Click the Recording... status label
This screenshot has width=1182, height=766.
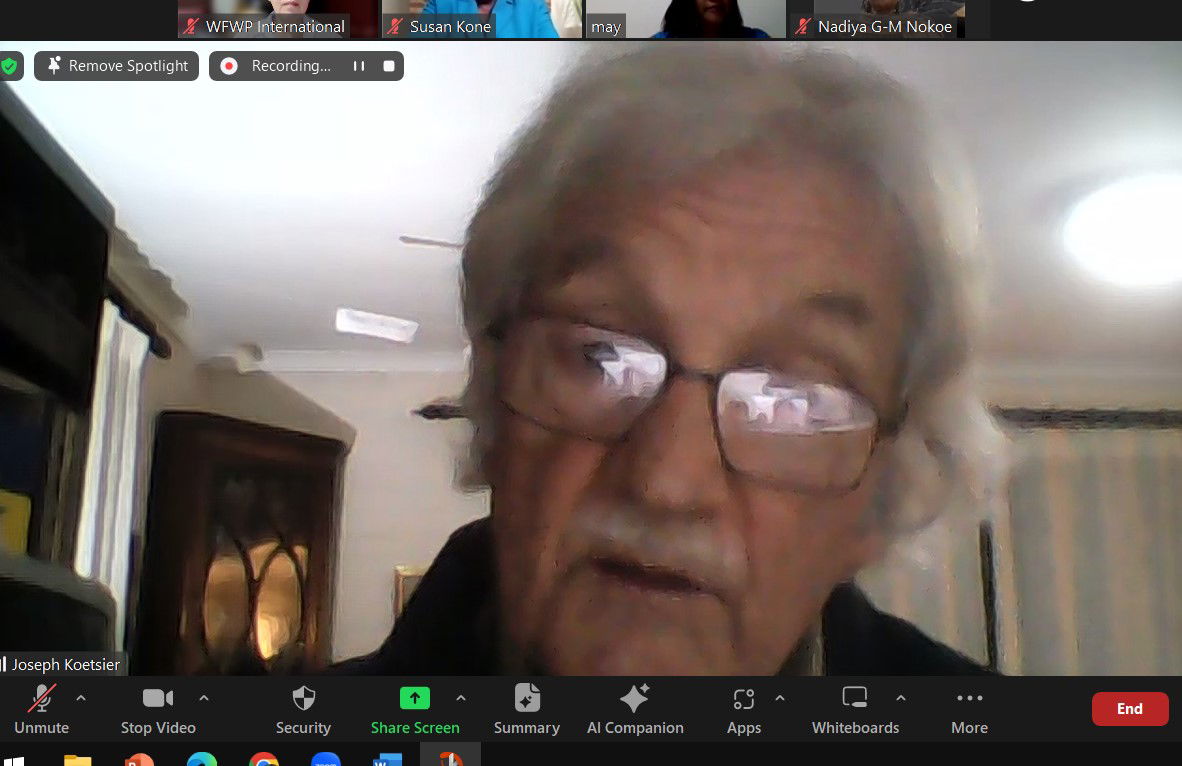click(291, 66)
